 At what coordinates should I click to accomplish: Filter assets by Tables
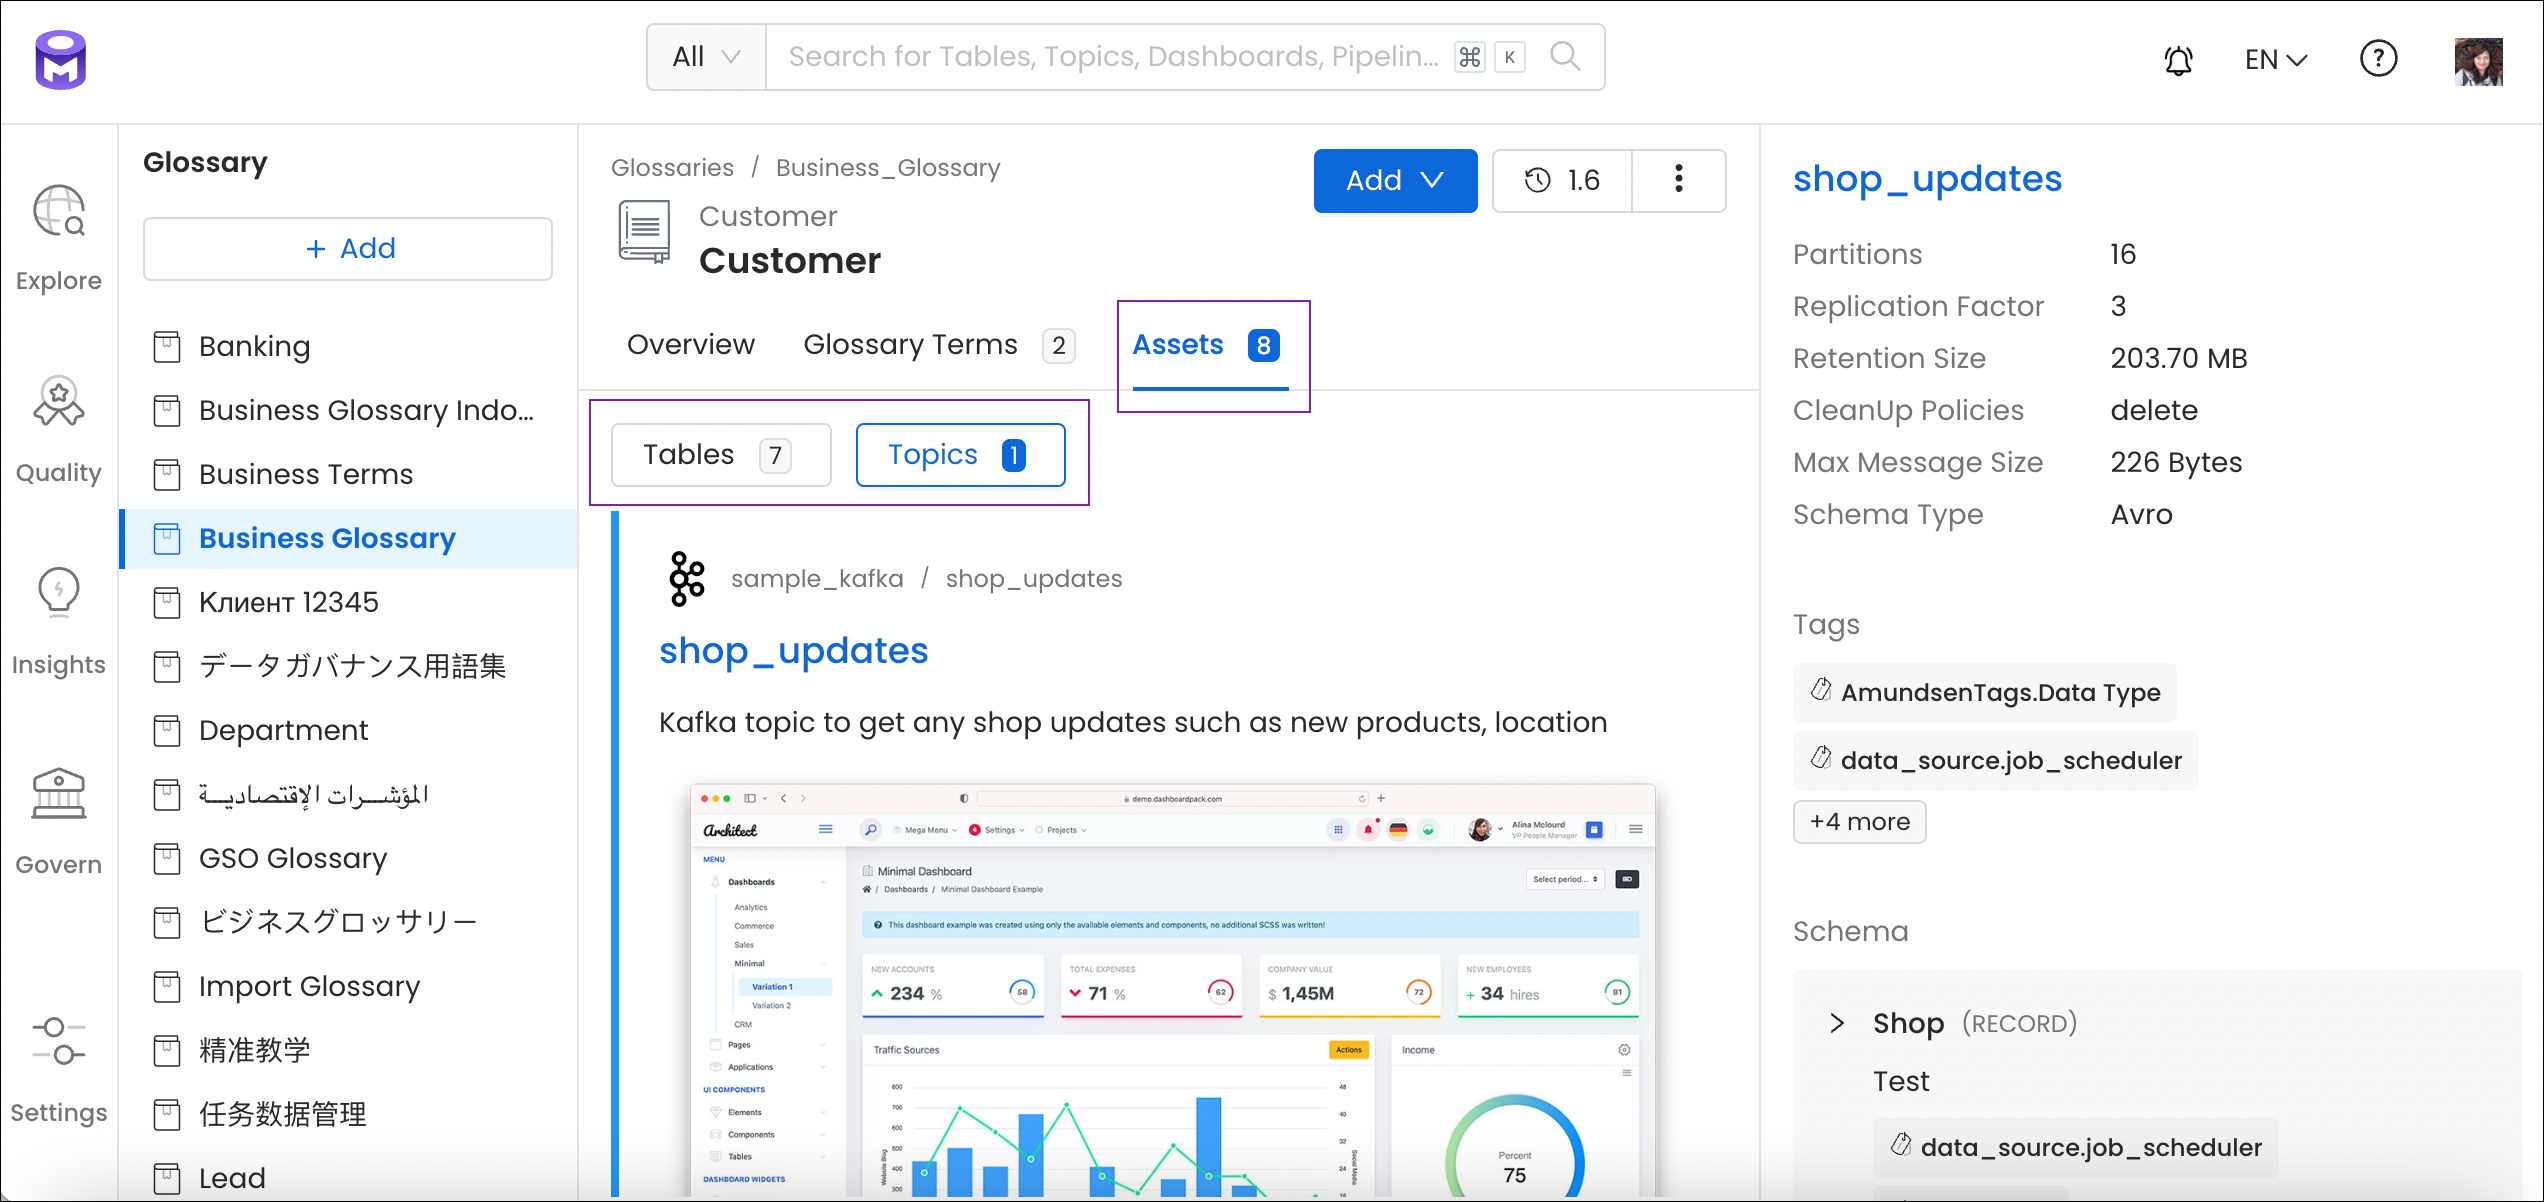(x=721, y=455)
